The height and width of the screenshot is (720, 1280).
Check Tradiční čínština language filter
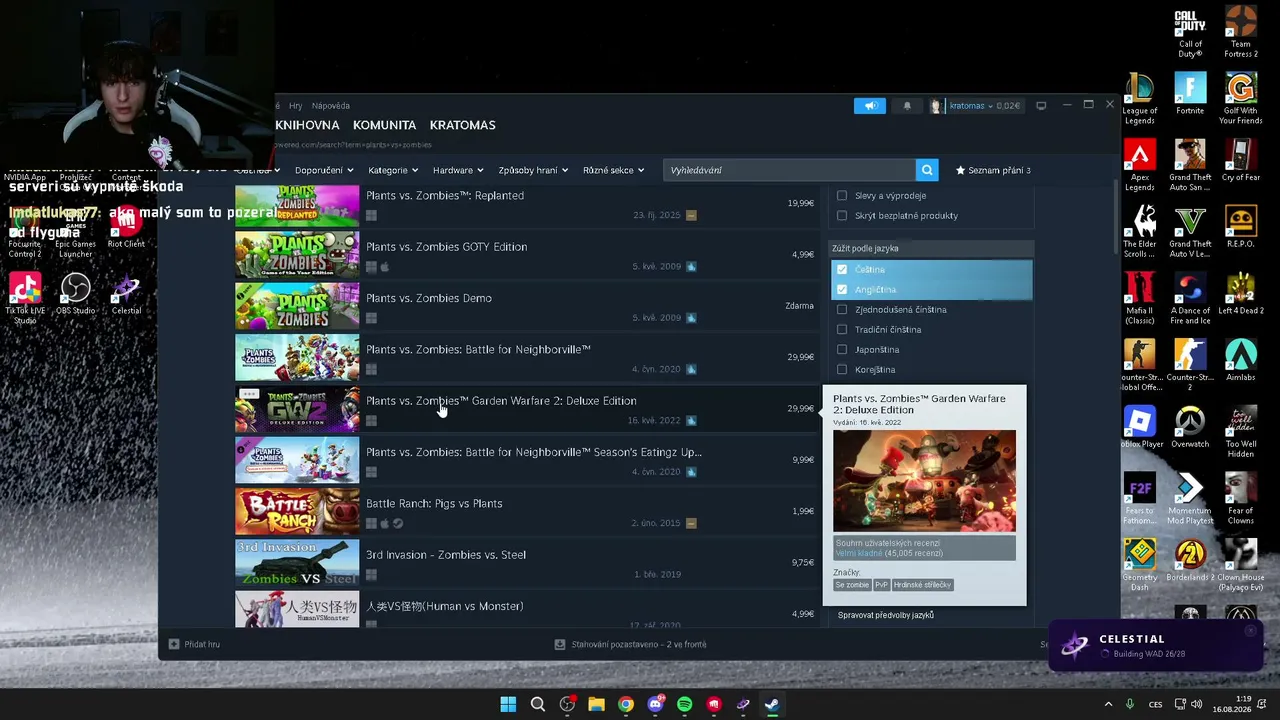pyautogui.click(x=842, y=329)
